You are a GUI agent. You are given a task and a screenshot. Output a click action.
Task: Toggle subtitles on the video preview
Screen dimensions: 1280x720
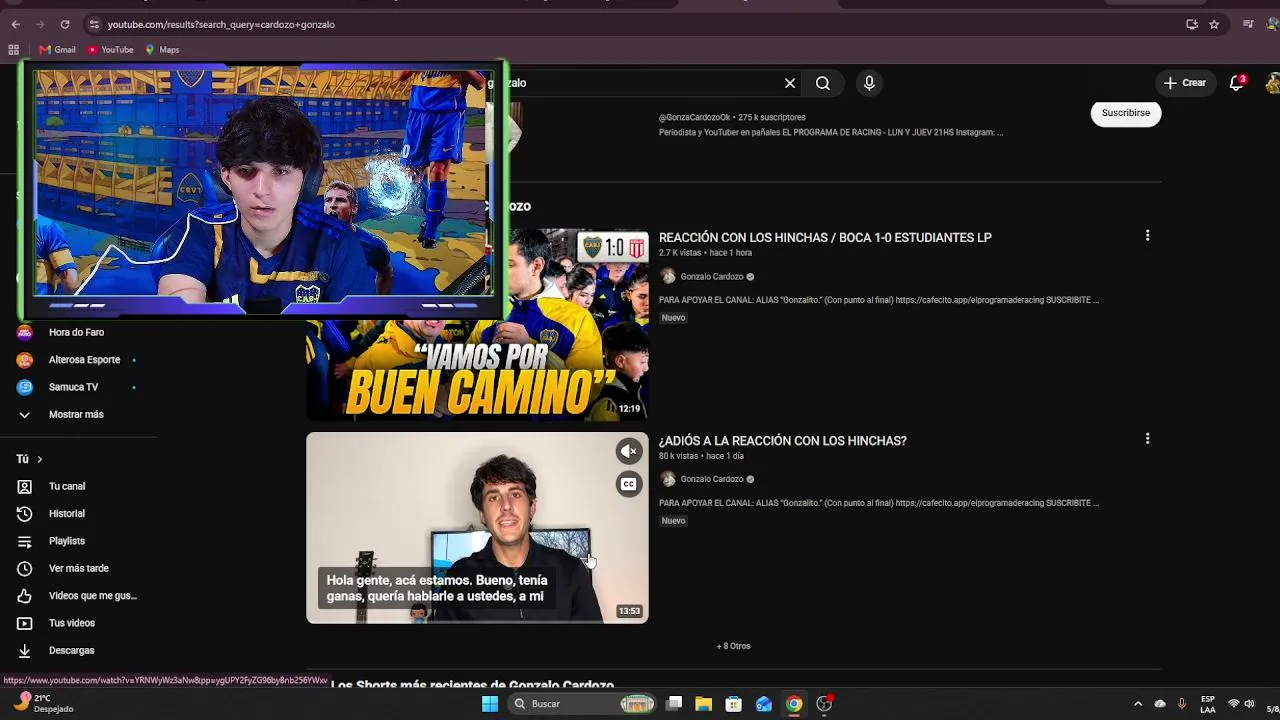click(629, 485)
